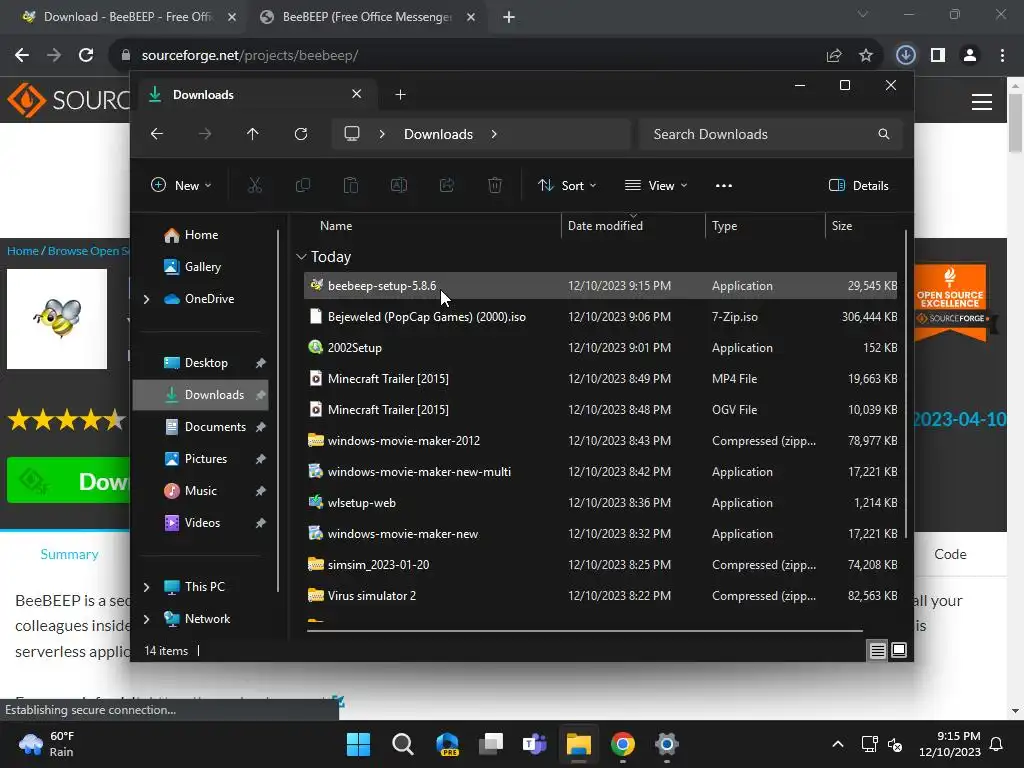Select Bejeweled (PopCap Games) (2000).iso file

click(x=600, y=317)
